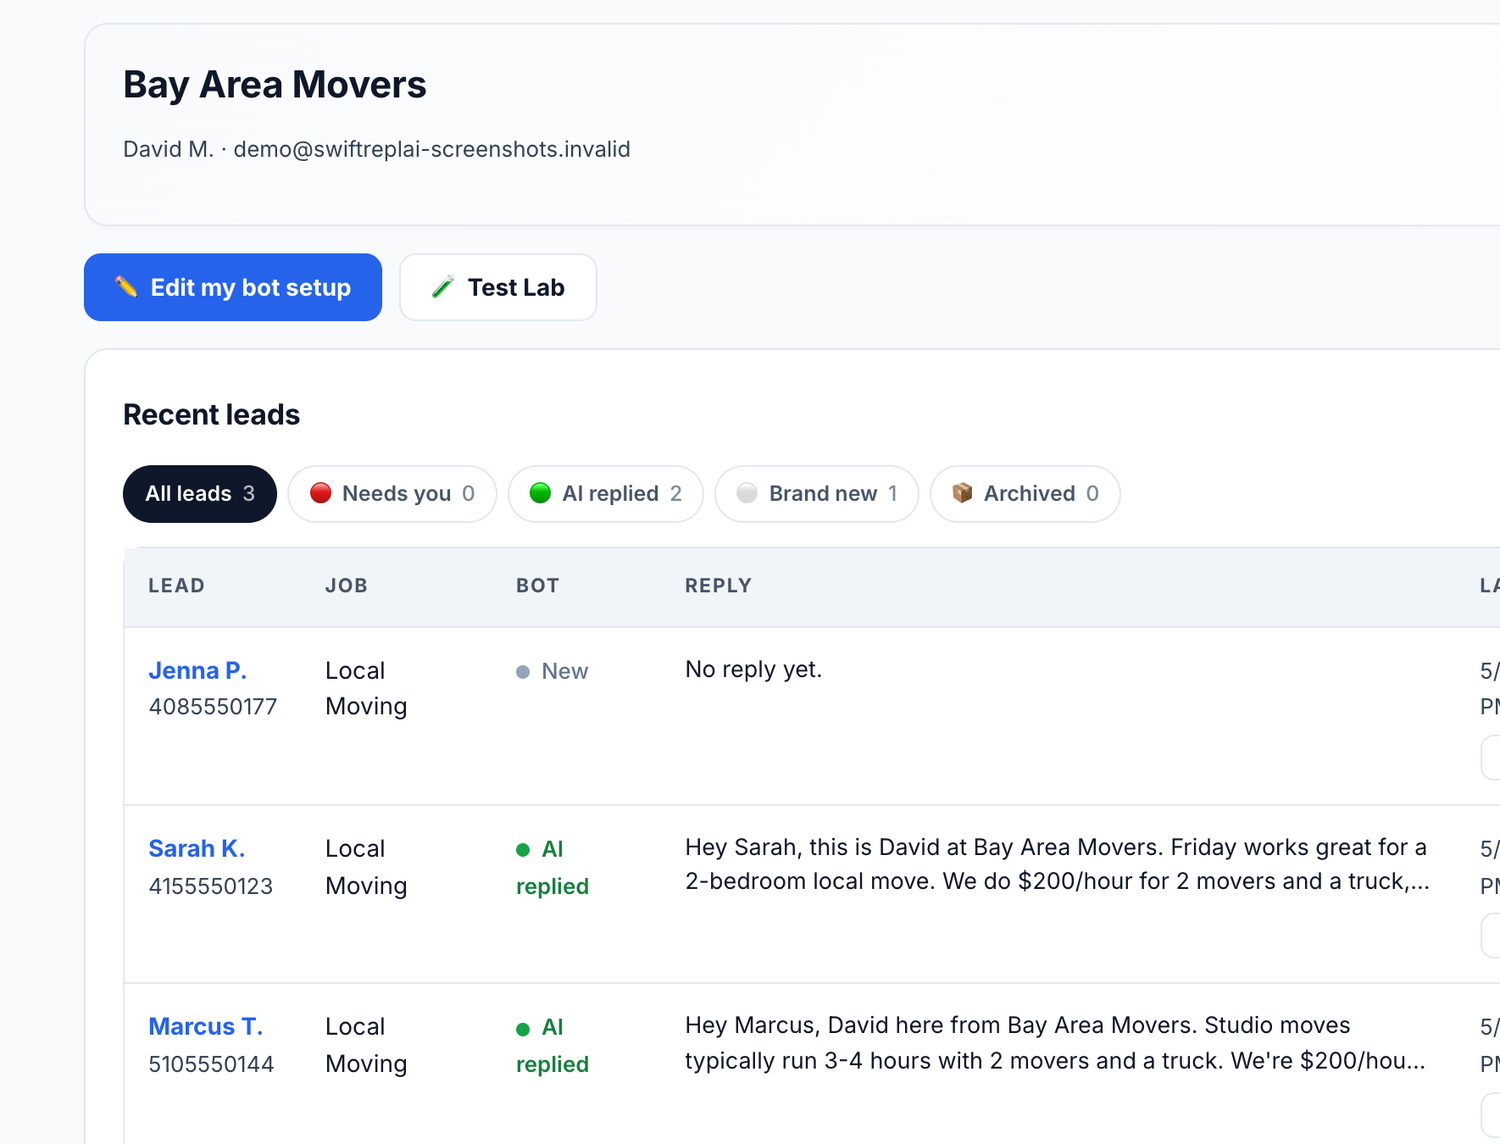Open the Test Lab
The height and width of the screenshot is (1144, 1500).
click(498, 287)
